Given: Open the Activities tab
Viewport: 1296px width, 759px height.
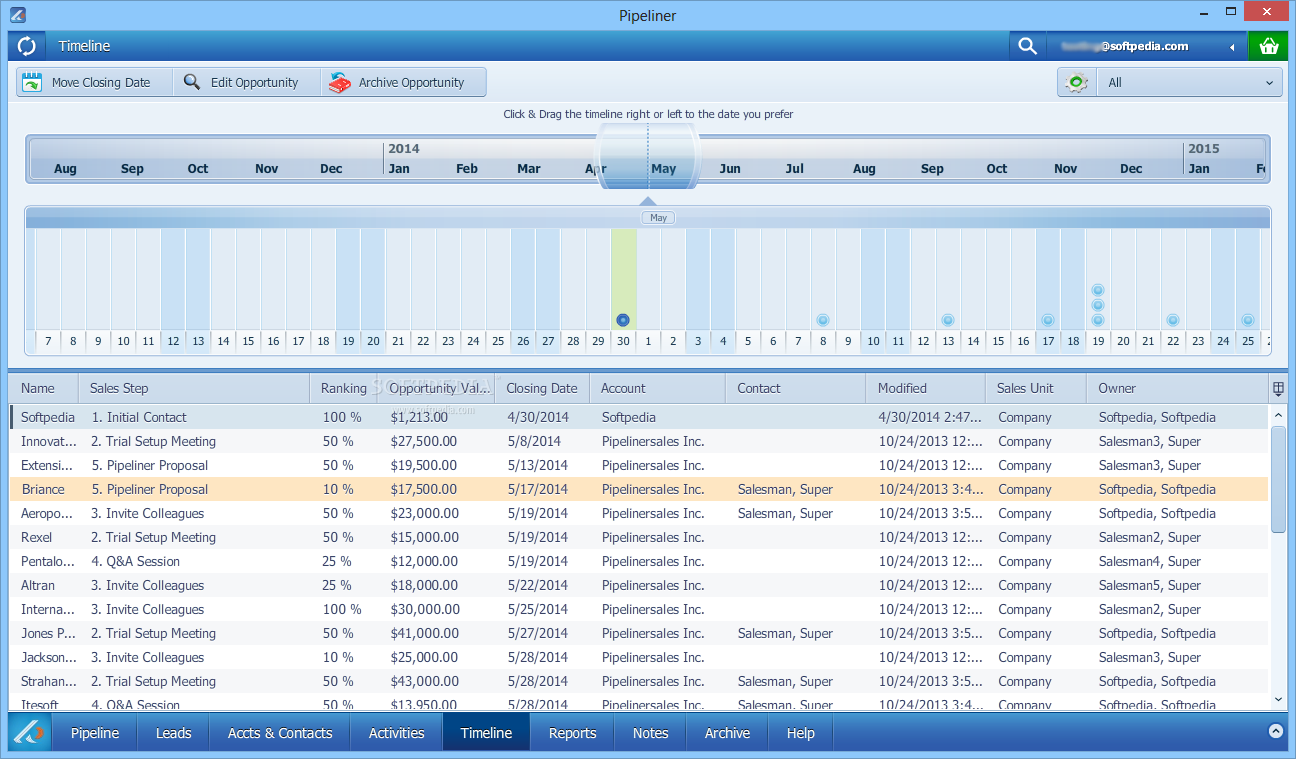Looking at the screenshot, I should [x=397, y=733].
